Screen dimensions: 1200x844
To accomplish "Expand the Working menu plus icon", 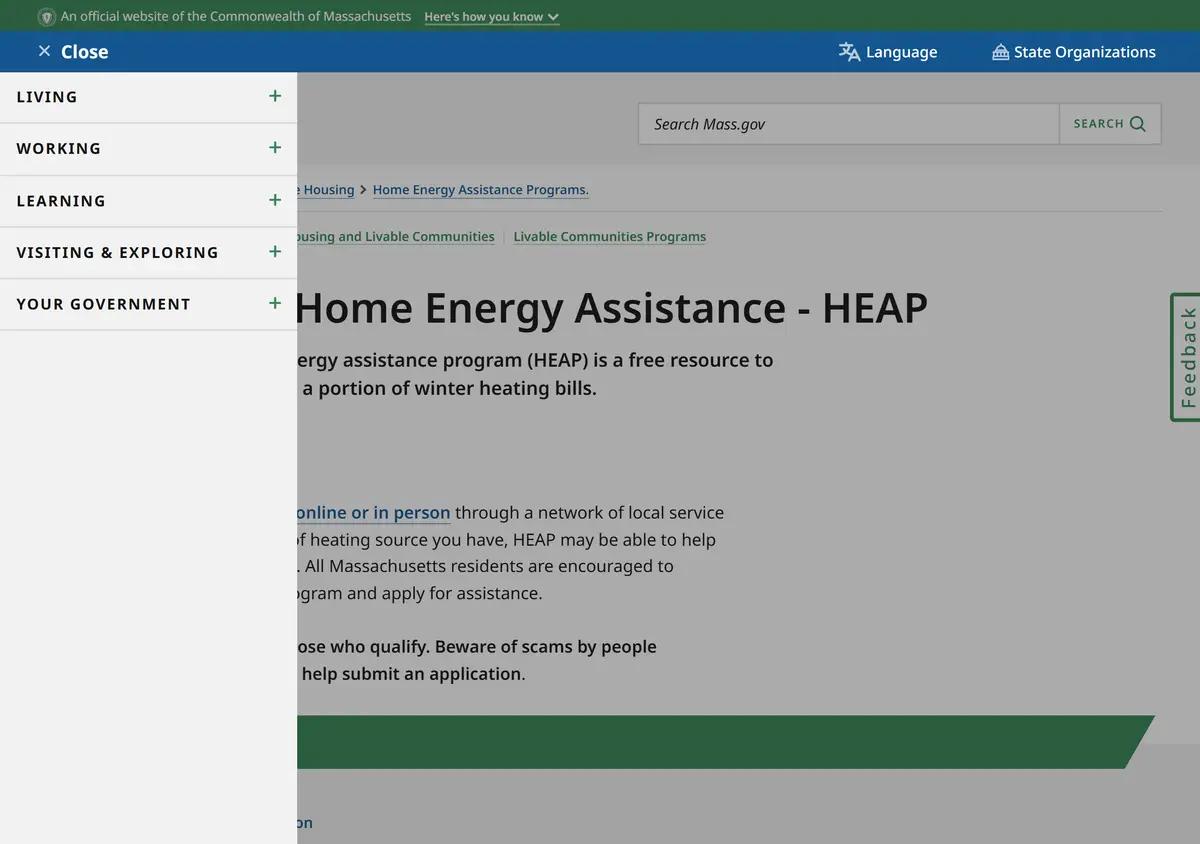I will pos(275,148).
